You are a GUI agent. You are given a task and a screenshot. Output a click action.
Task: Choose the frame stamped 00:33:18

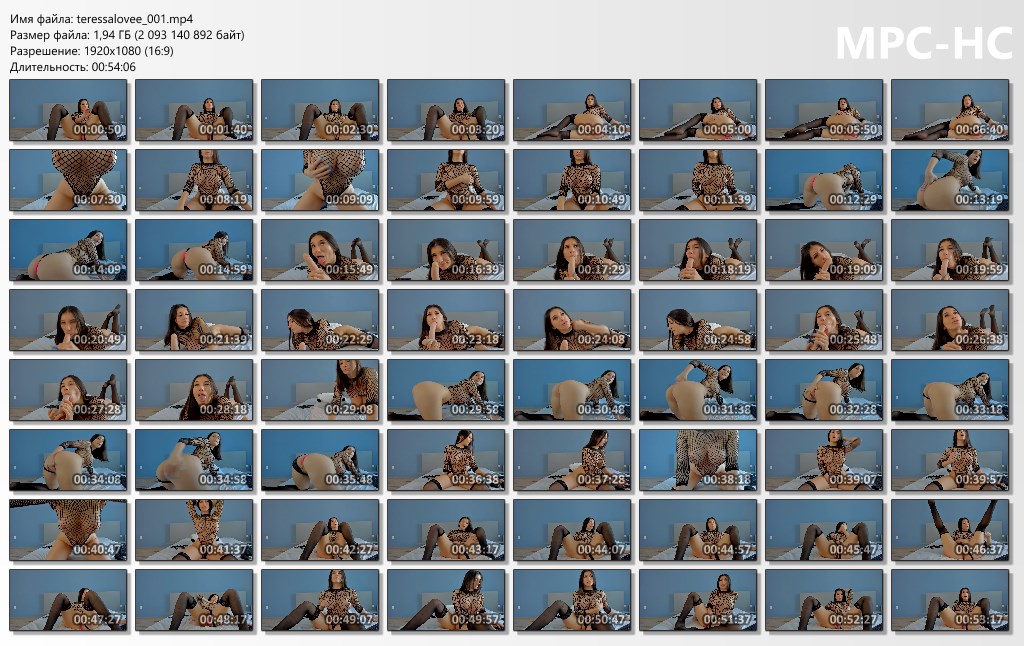pos(950,390)
